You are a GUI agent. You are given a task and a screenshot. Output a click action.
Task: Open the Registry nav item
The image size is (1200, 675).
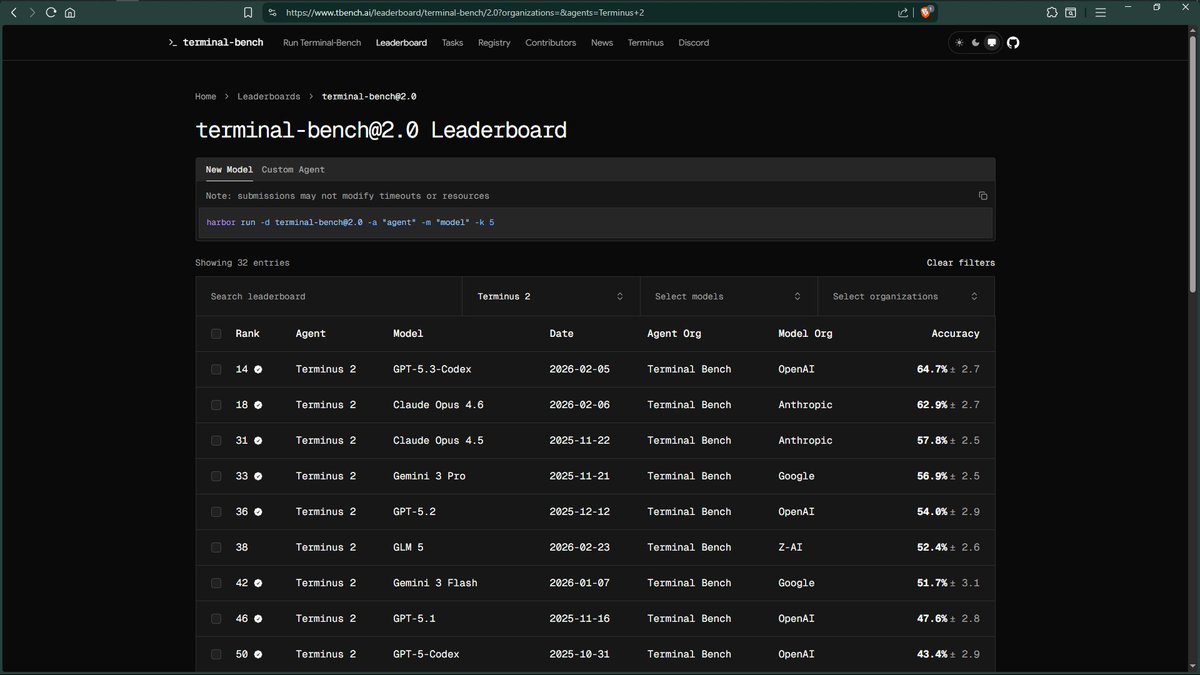494,43
